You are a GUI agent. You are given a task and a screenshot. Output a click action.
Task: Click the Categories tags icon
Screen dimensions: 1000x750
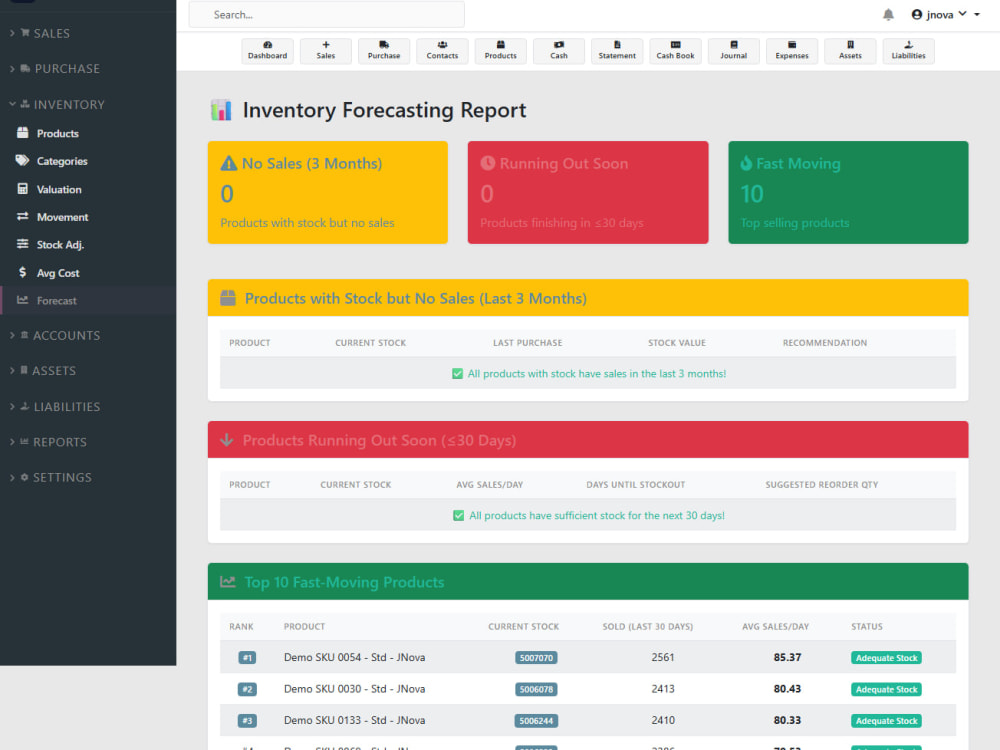[22, 161]
